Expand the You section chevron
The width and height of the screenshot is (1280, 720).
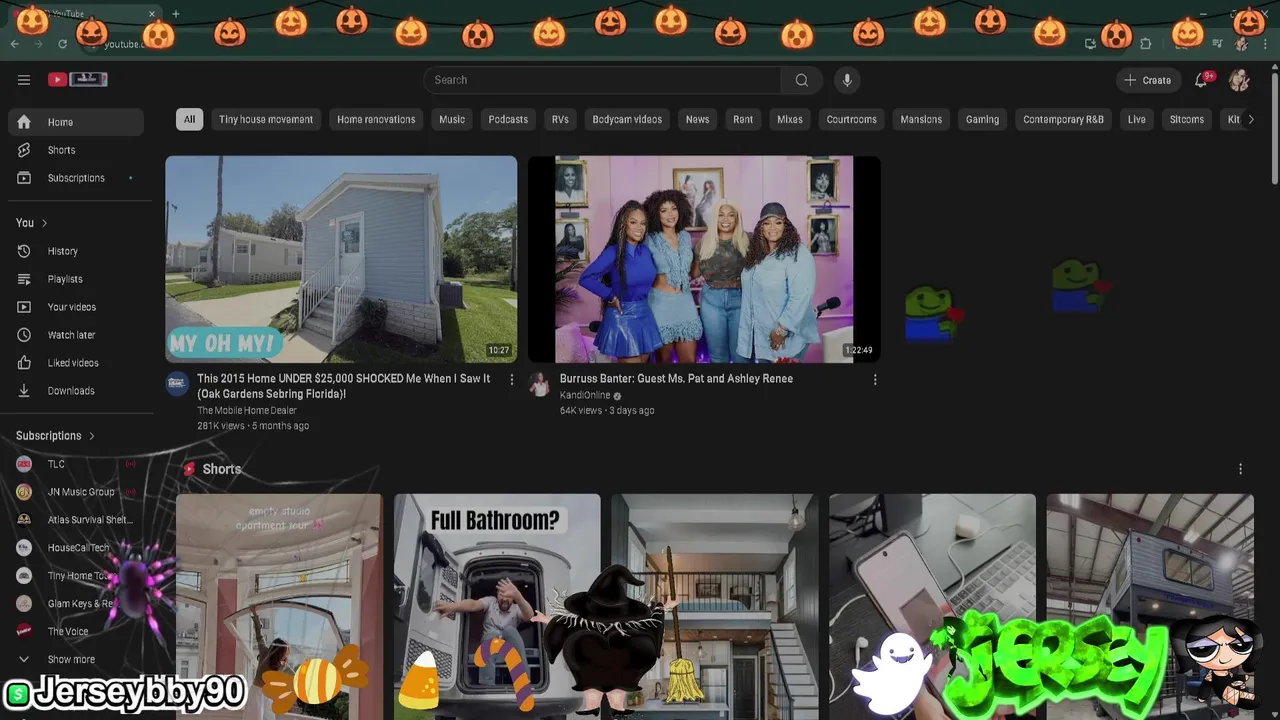pos(44,223)
